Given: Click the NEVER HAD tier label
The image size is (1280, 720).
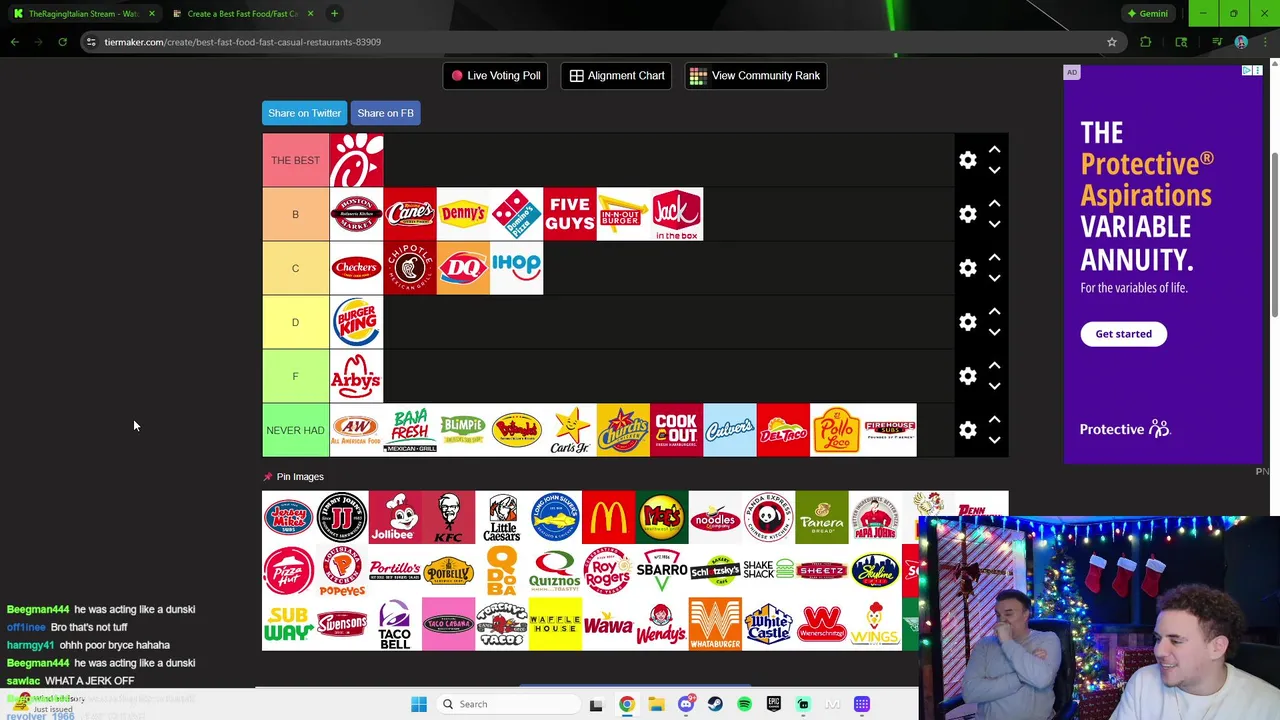Looking at the screenshot, I should [295, 430].
